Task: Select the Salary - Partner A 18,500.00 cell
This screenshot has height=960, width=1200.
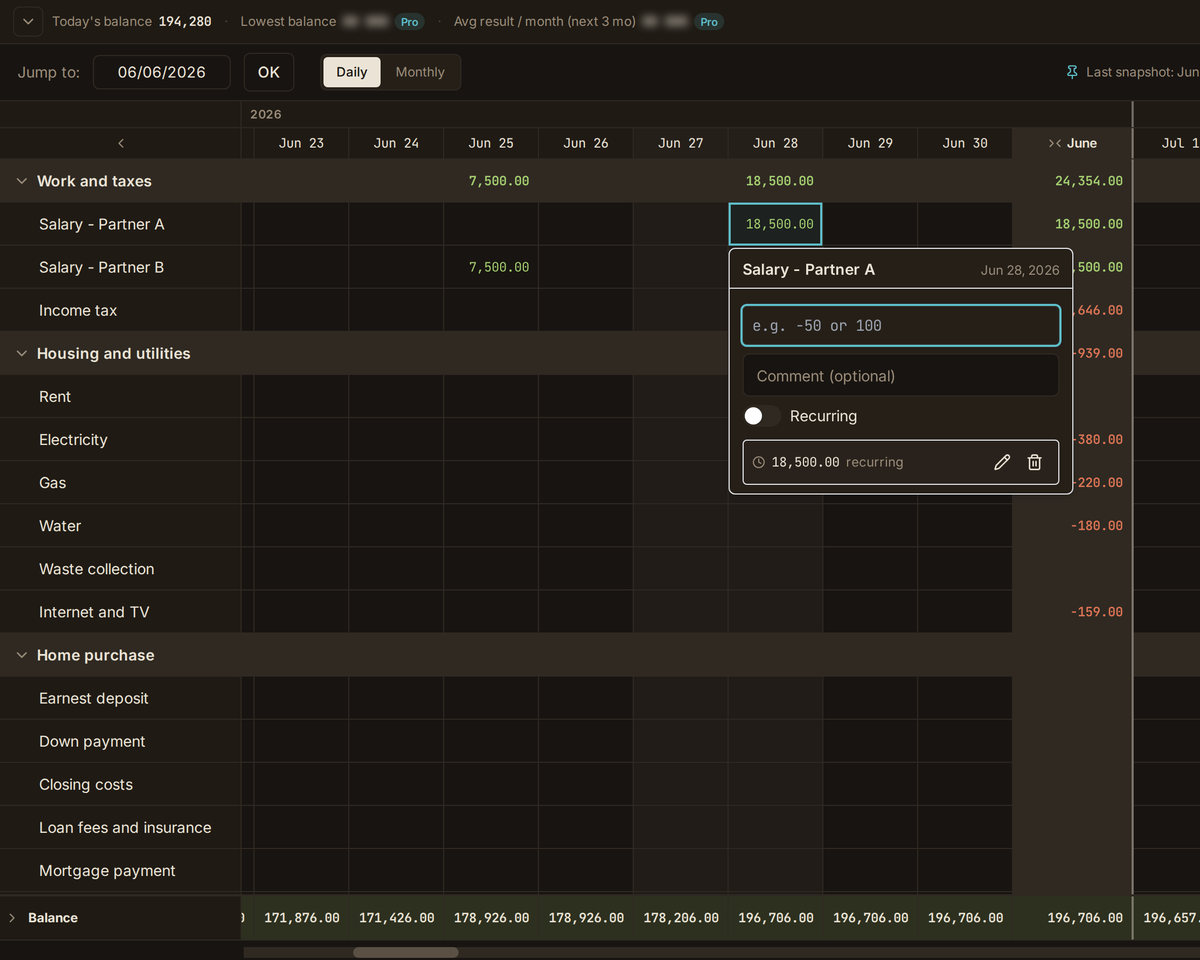Action: click(x=775, y=224)
